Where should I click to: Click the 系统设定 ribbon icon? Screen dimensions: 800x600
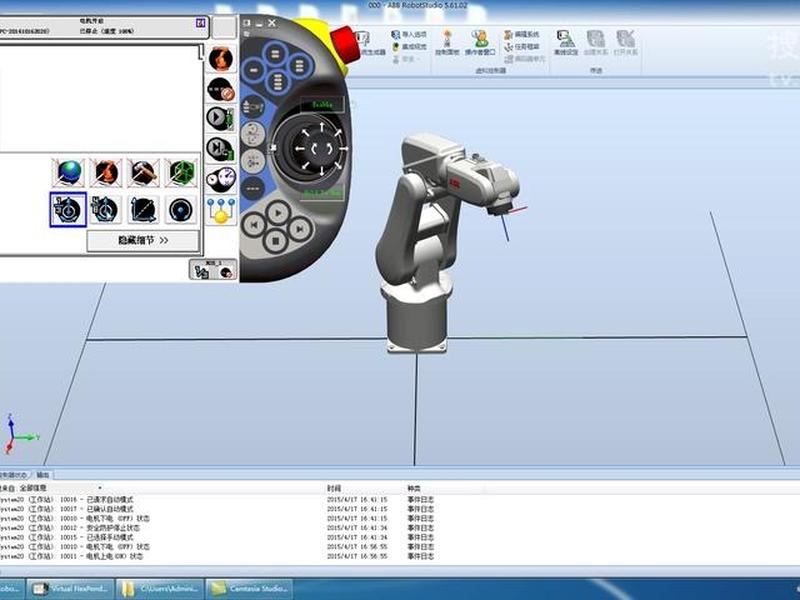click(x=566, y=42)
